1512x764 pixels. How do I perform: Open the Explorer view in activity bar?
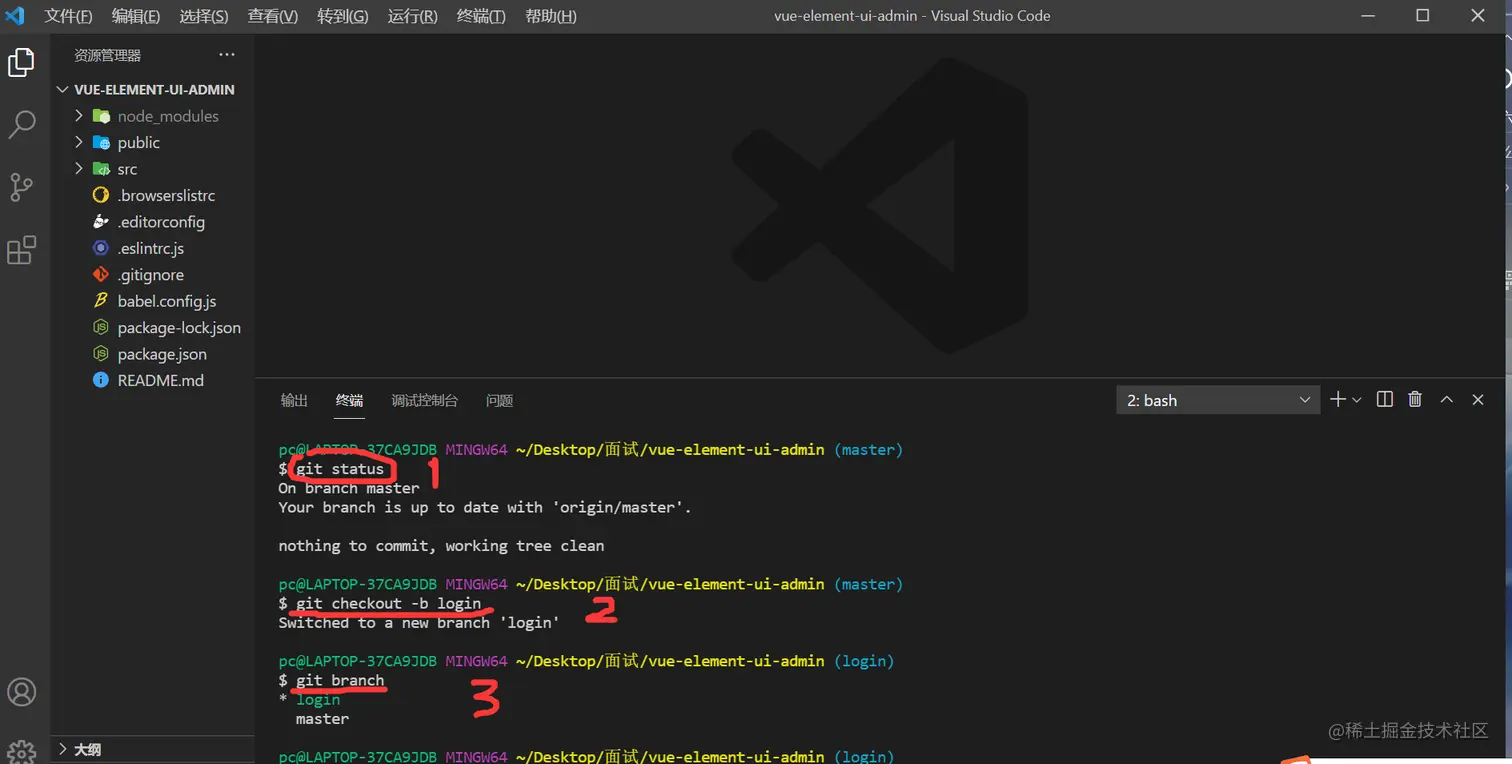(21, 62)
